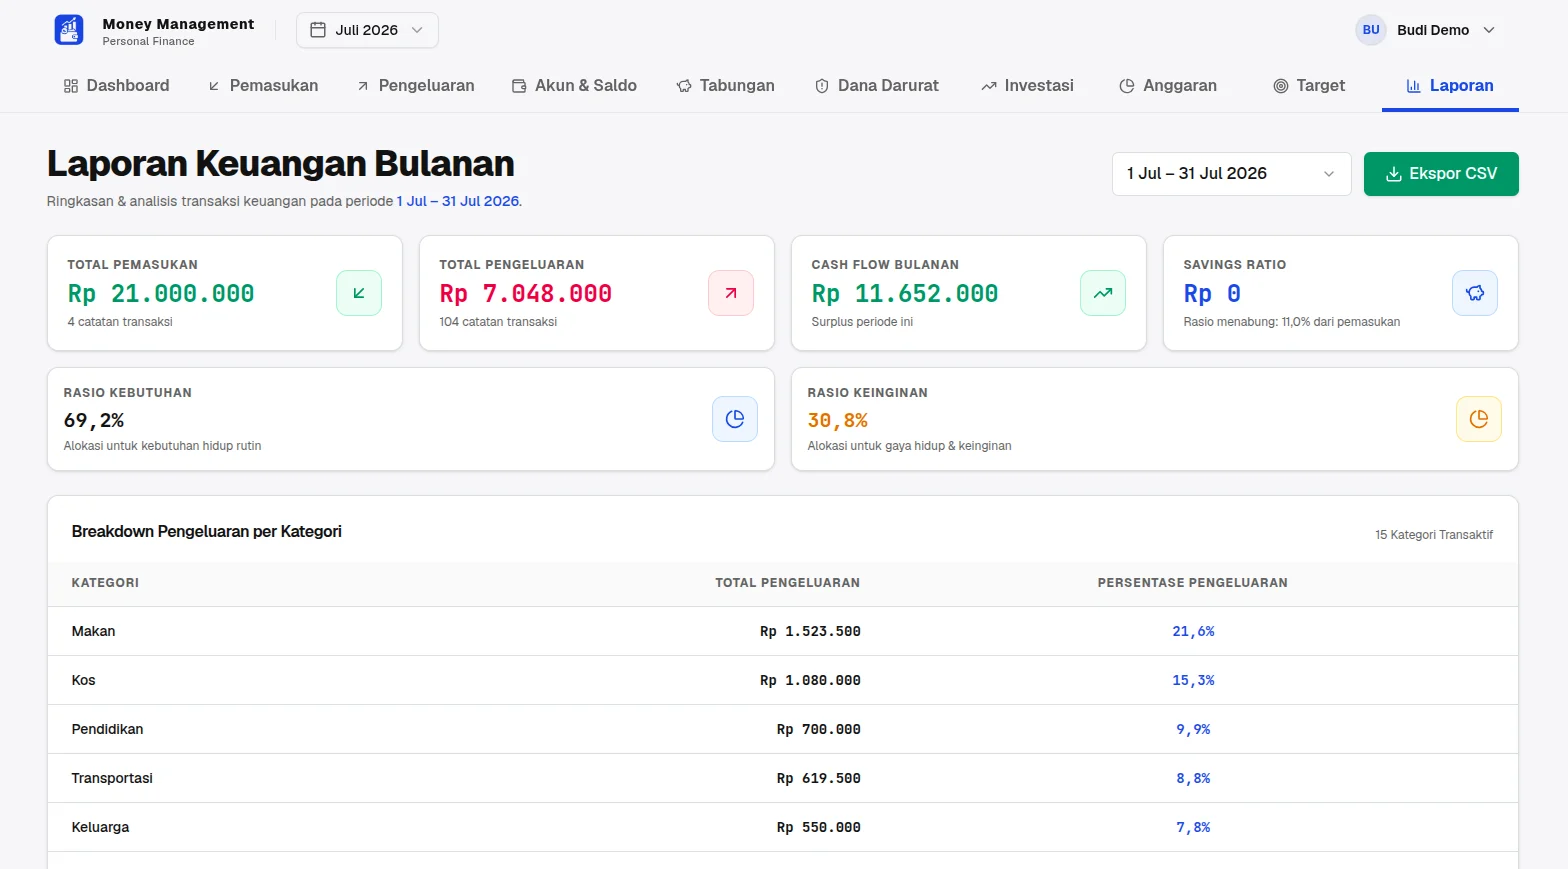
Task: Click the Money Management title text
Action: click(178, 24)
